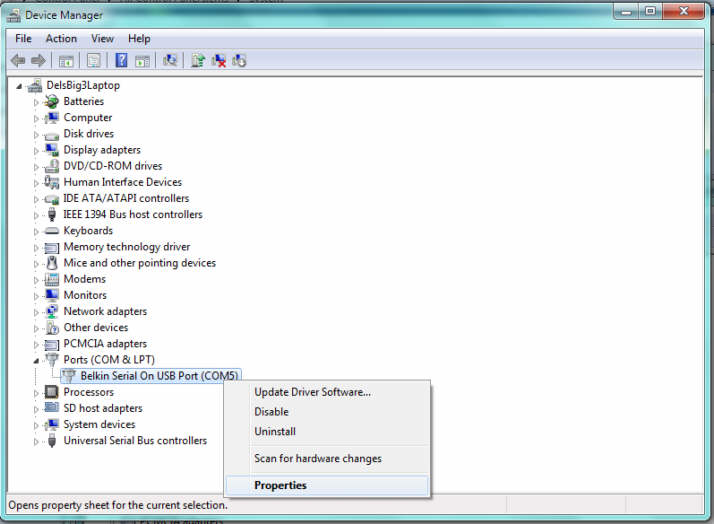Click the status bar text 'Opens property sheet'
The width and height of the screenshot is (714, 524).
click(118, 505)
